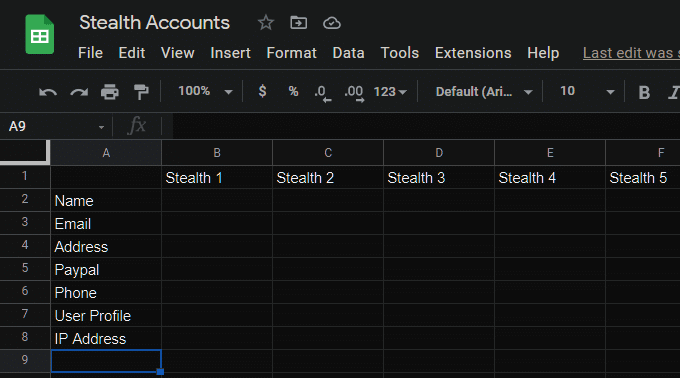Open the Extensions menu
The image size is (680, 378).
tap(473, 53)
